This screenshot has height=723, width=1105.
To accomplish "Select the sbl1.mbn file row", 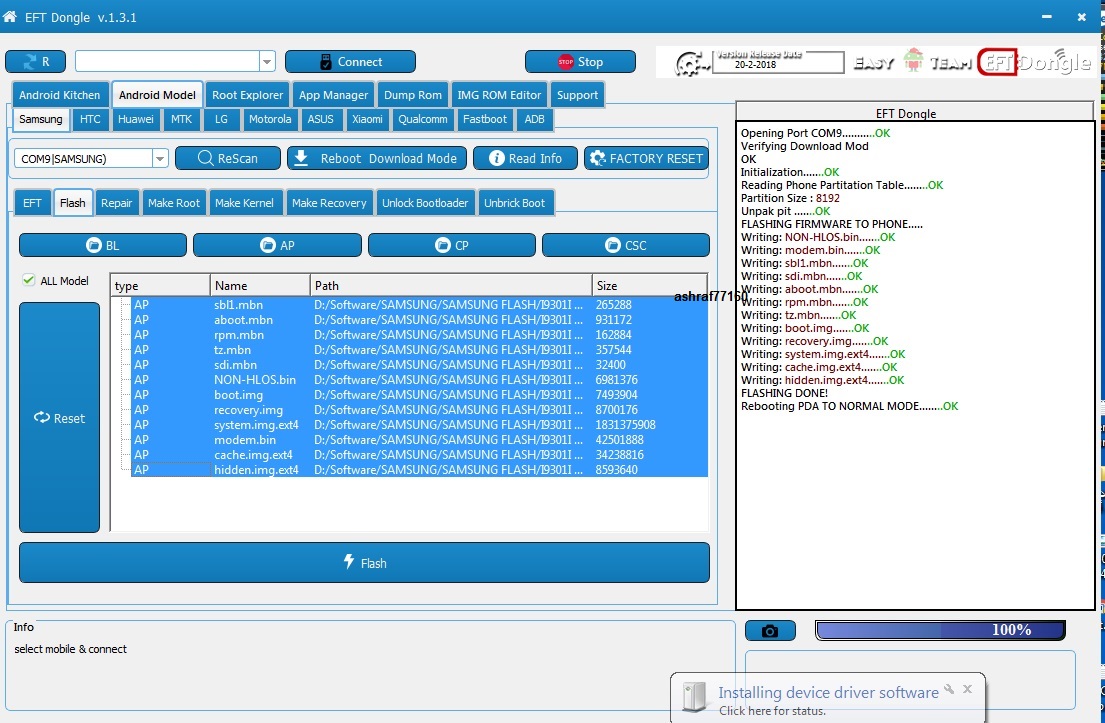I will click(419, 304).
